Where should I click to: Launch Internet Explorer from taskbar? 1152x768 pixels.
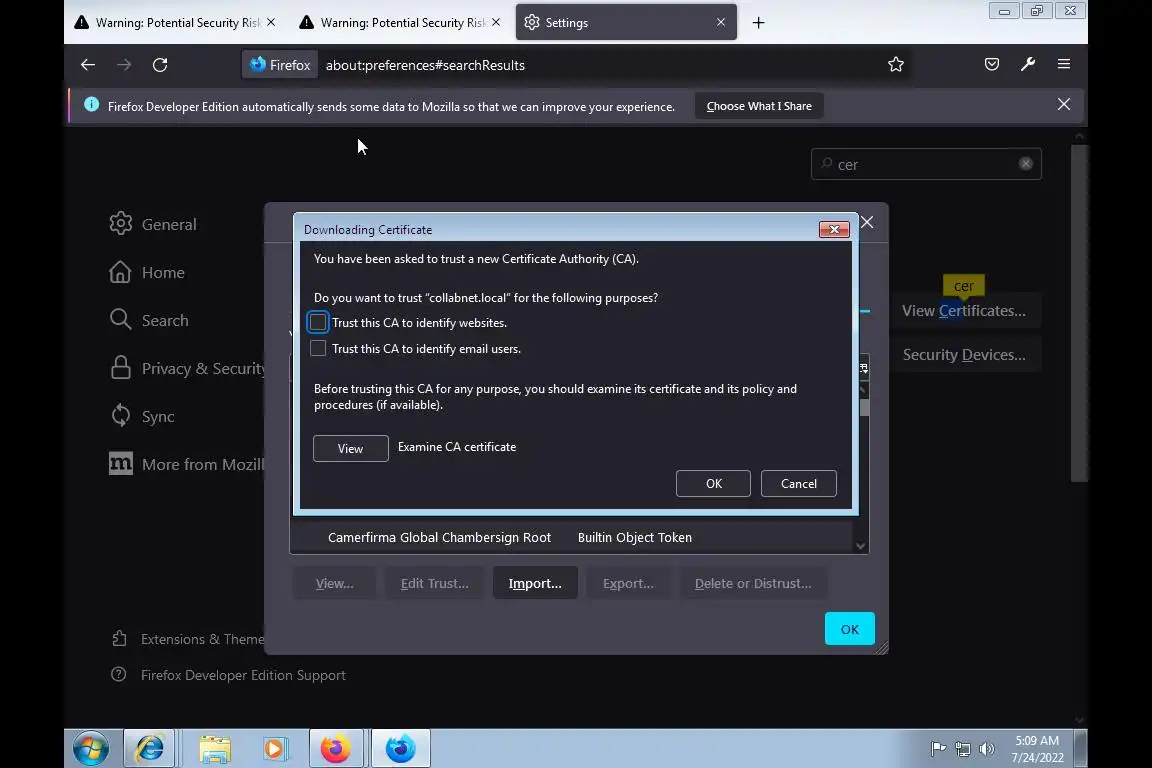tap(149, 749)
